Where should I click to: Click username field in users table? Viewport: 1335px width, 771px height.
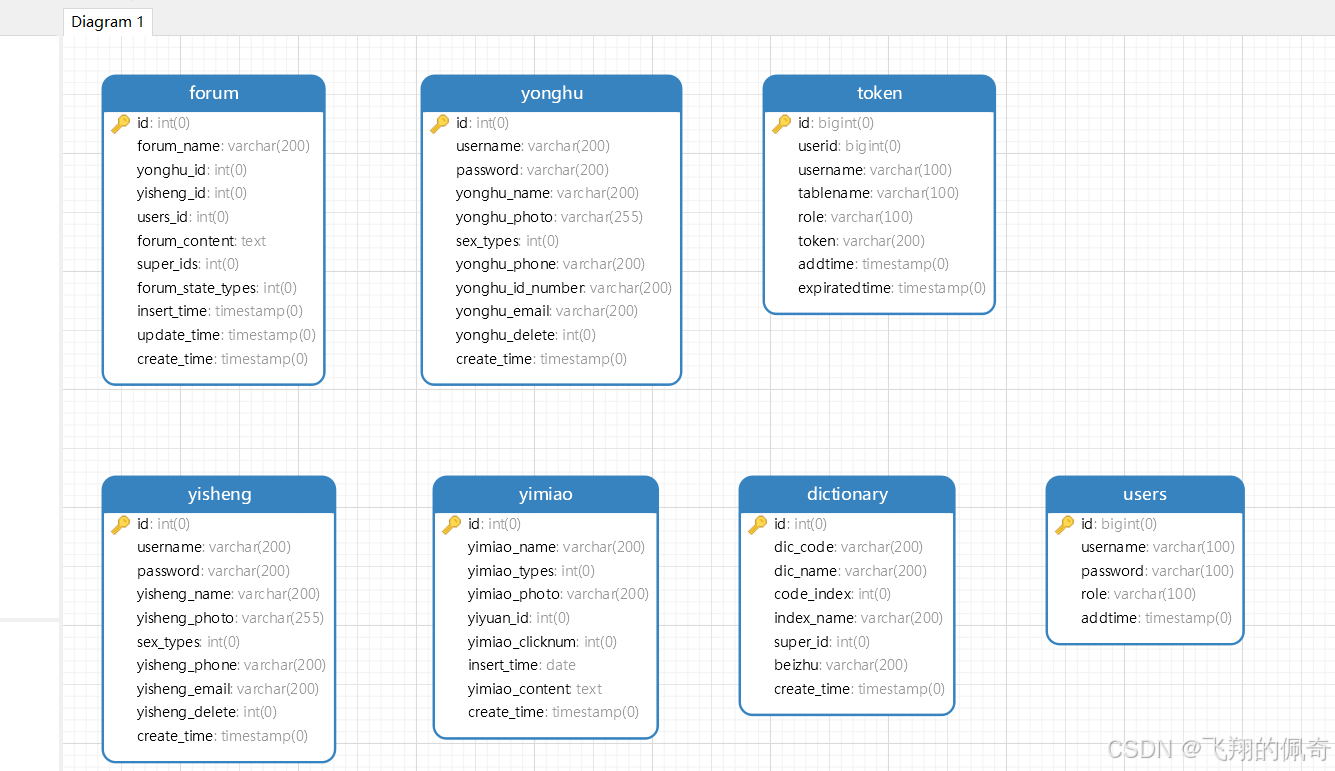1158,547
